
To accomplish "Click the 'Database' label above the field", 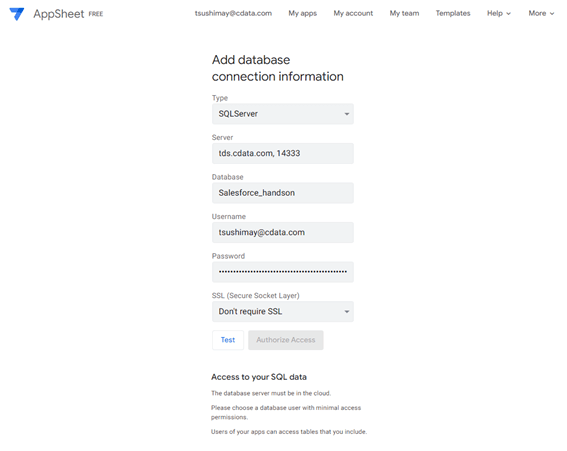I will (x=227, y=177).
